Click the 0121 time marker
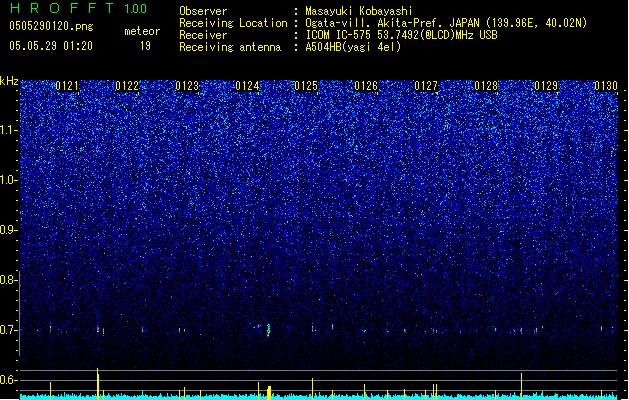Image resolution: width=629 pixels, height=400 pixels. (x=67, y=86)
